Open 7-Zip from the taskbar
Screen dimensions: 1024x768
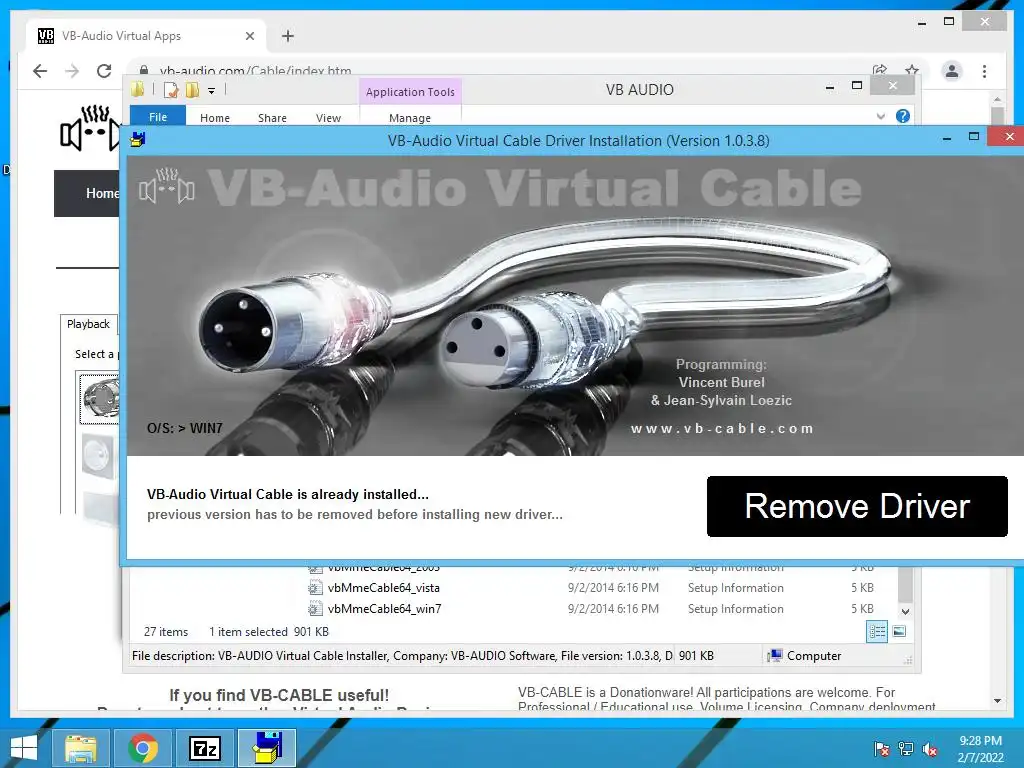[x=204, y=748]
